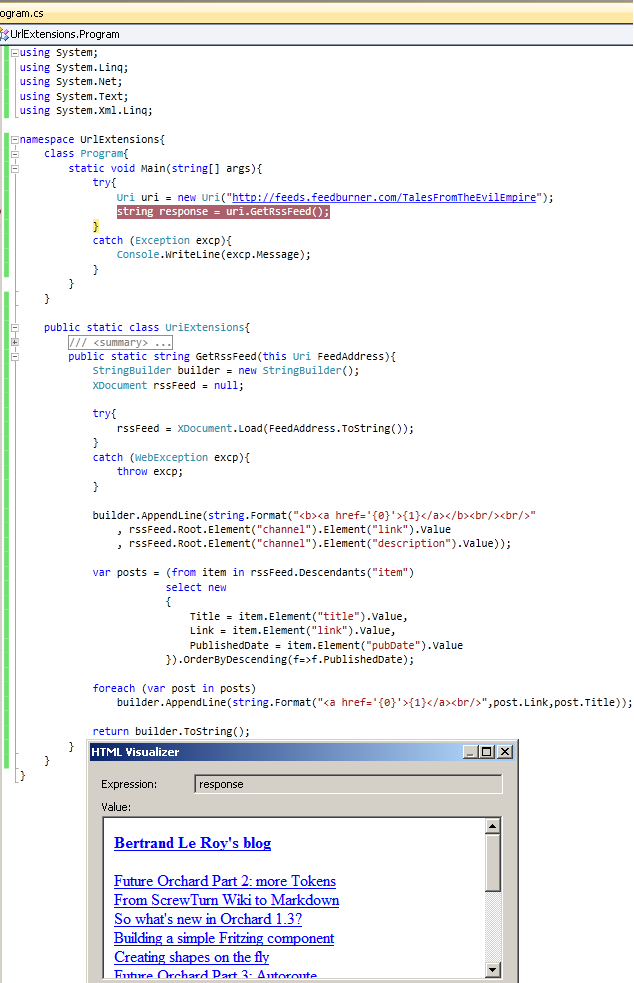Open Bertrand Le Roy's blog link
The image size is (634, 983).
(192, 843)
